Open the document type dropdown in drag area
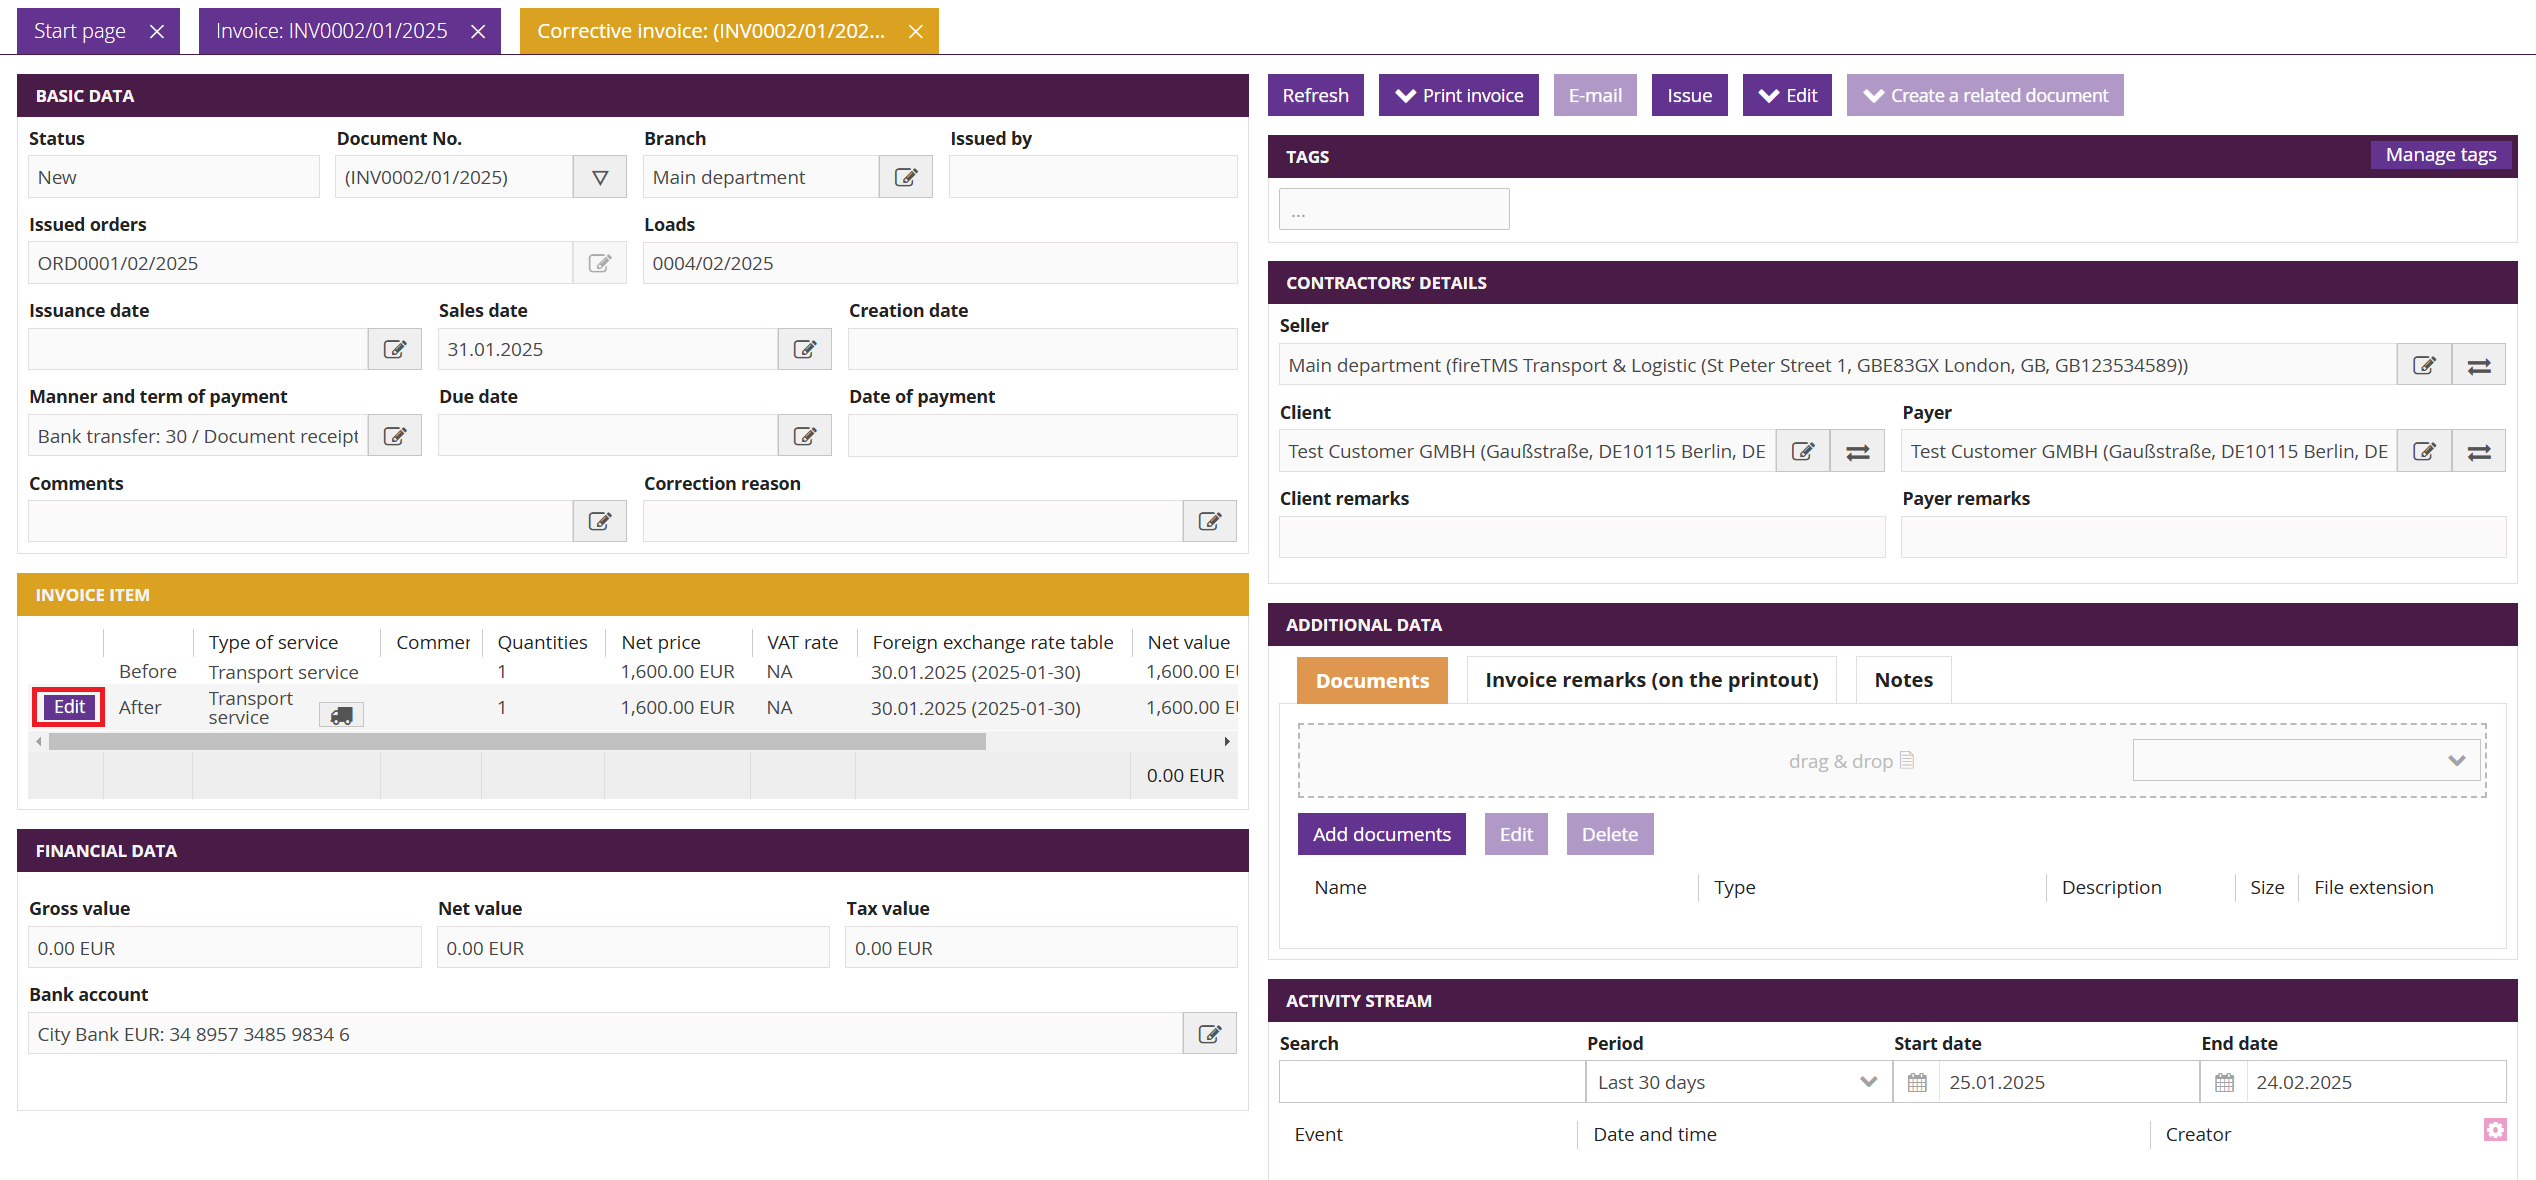 (x=2306, y=760)
